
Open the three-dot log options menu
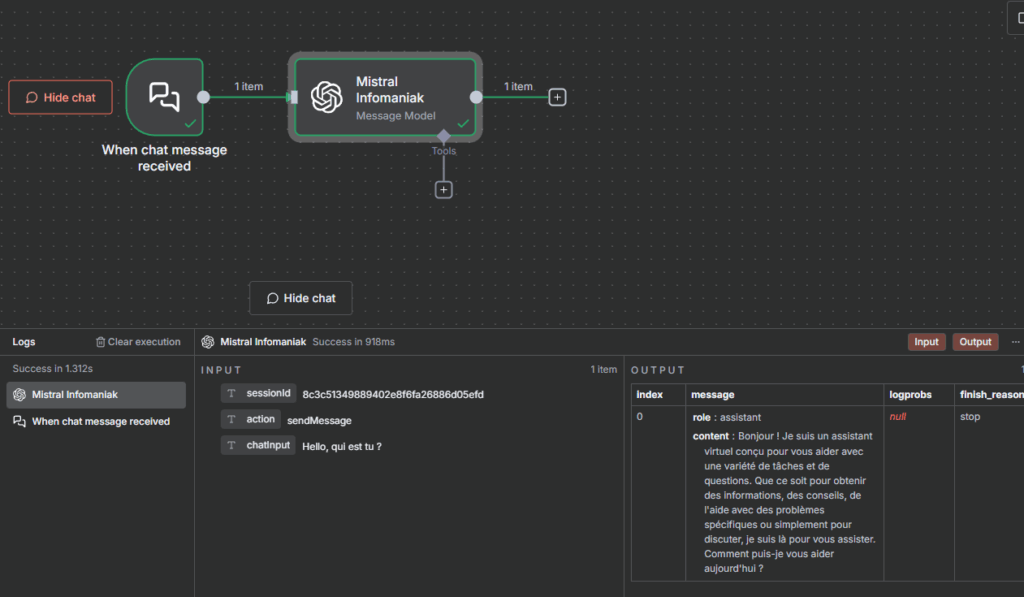point(1015,342)
